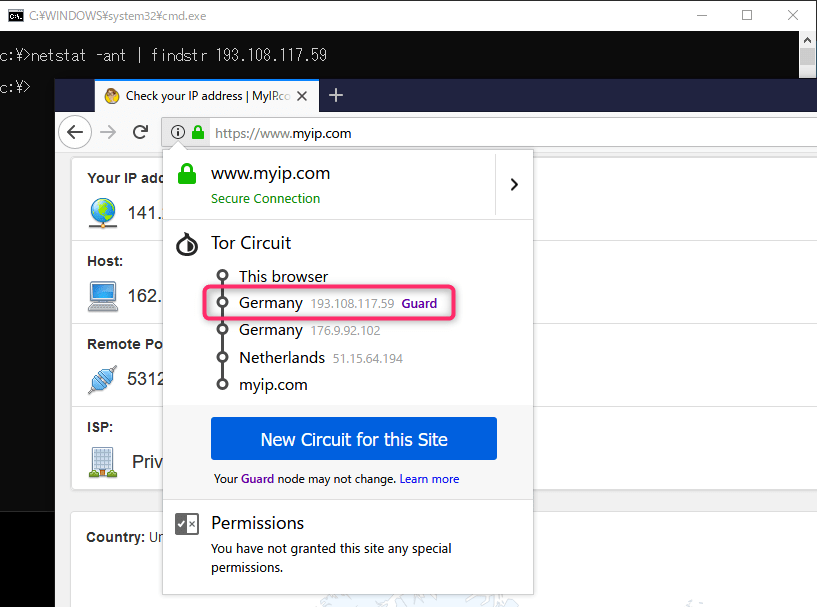Click the tab's MyIP favicon
817x607 pixels.
pyautogui.click(x=112, y=96)
